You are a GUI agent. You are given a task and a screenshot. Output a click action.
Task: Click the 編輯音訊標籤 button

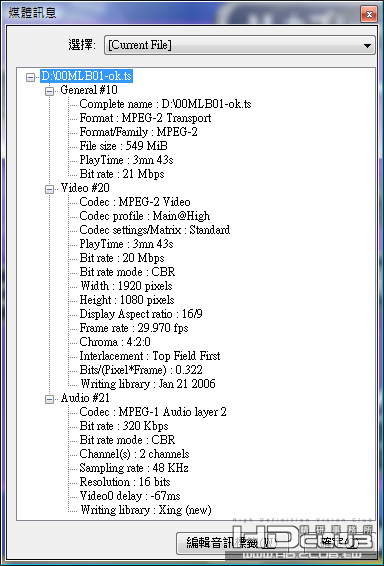(x=227, y=543)
